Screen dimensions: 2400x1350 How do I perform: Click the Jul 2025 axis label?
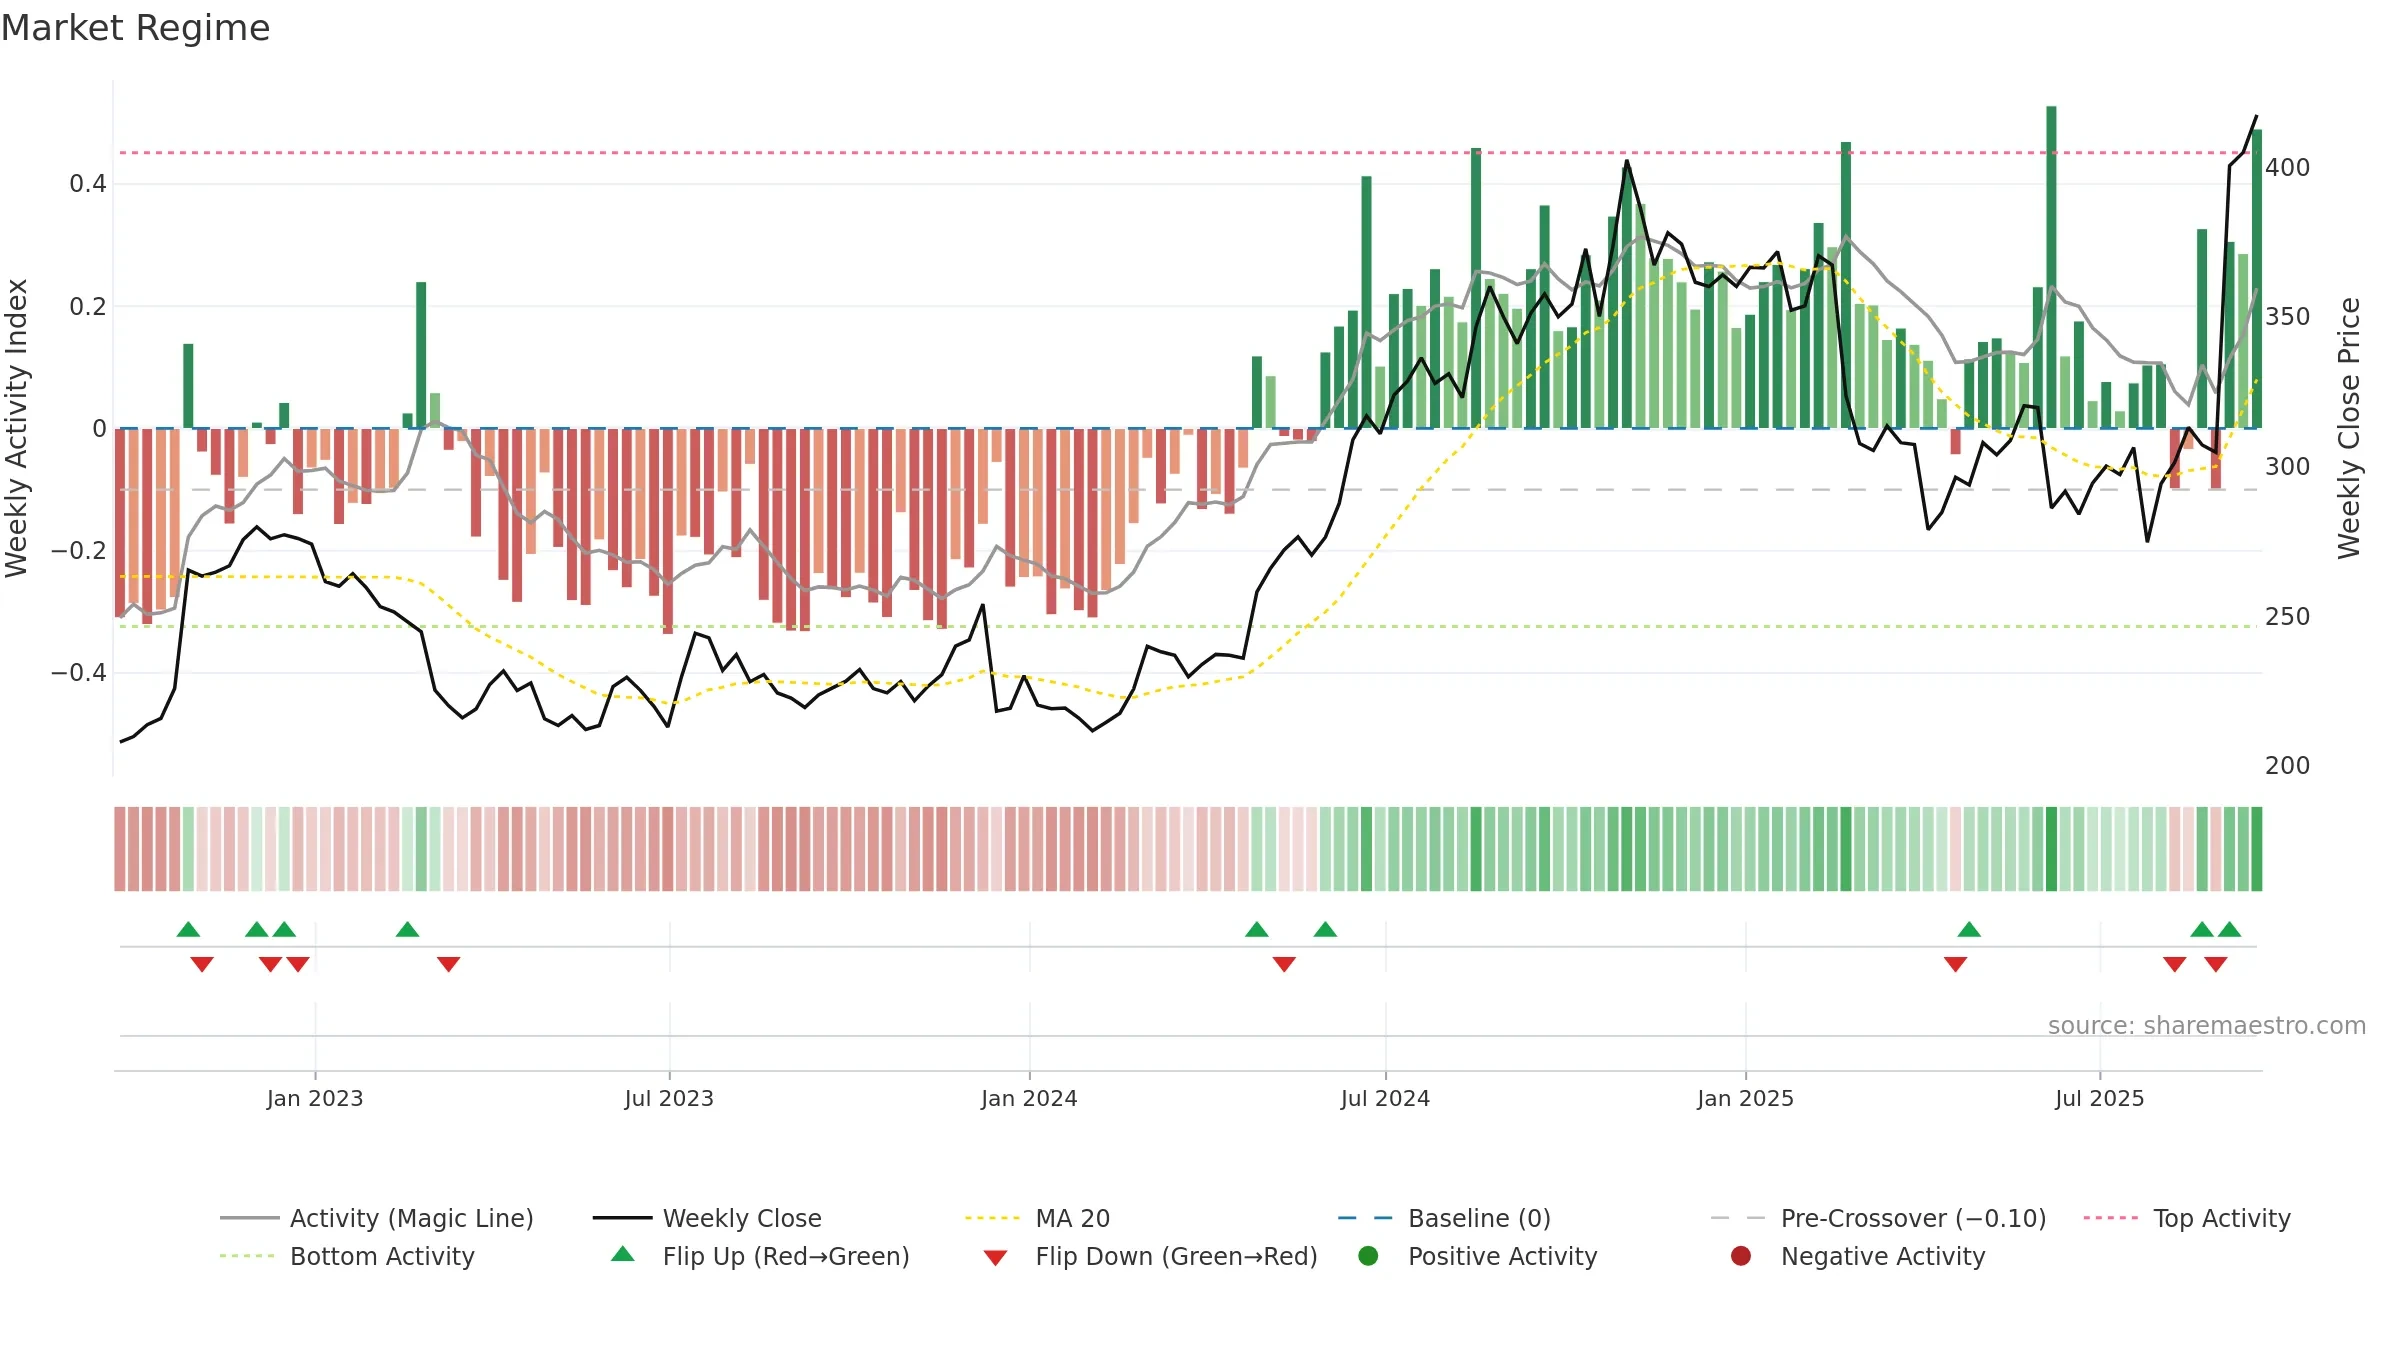(2100, 1099)
